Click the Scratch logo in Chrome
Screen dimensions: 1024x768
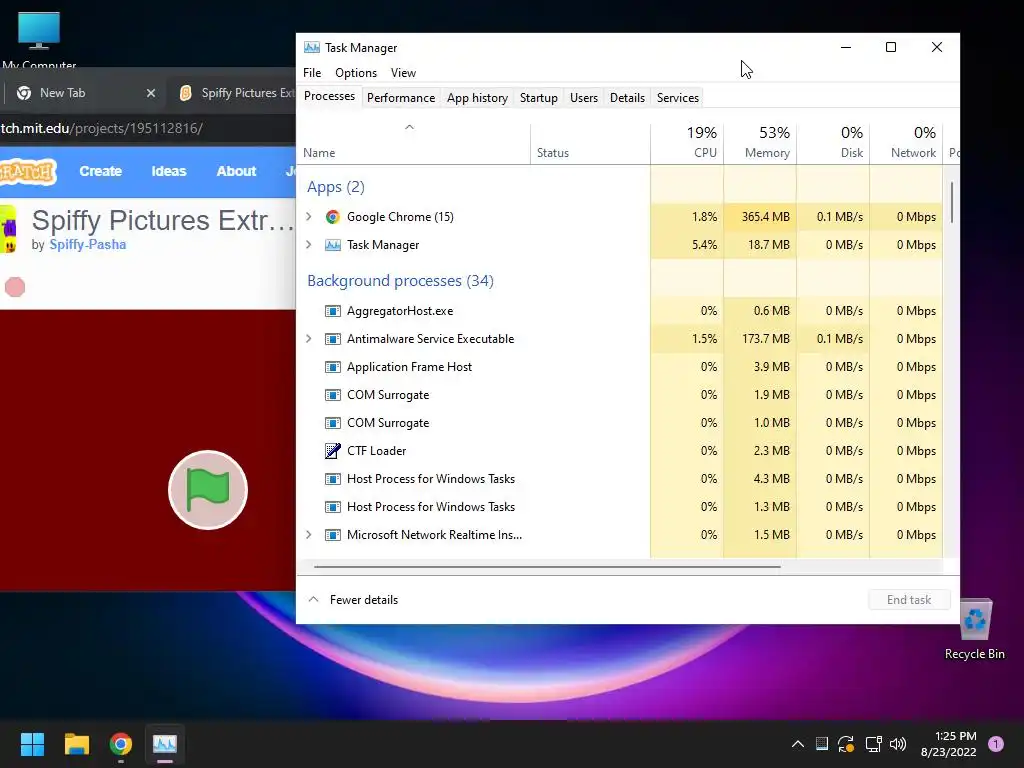[27, 172]
